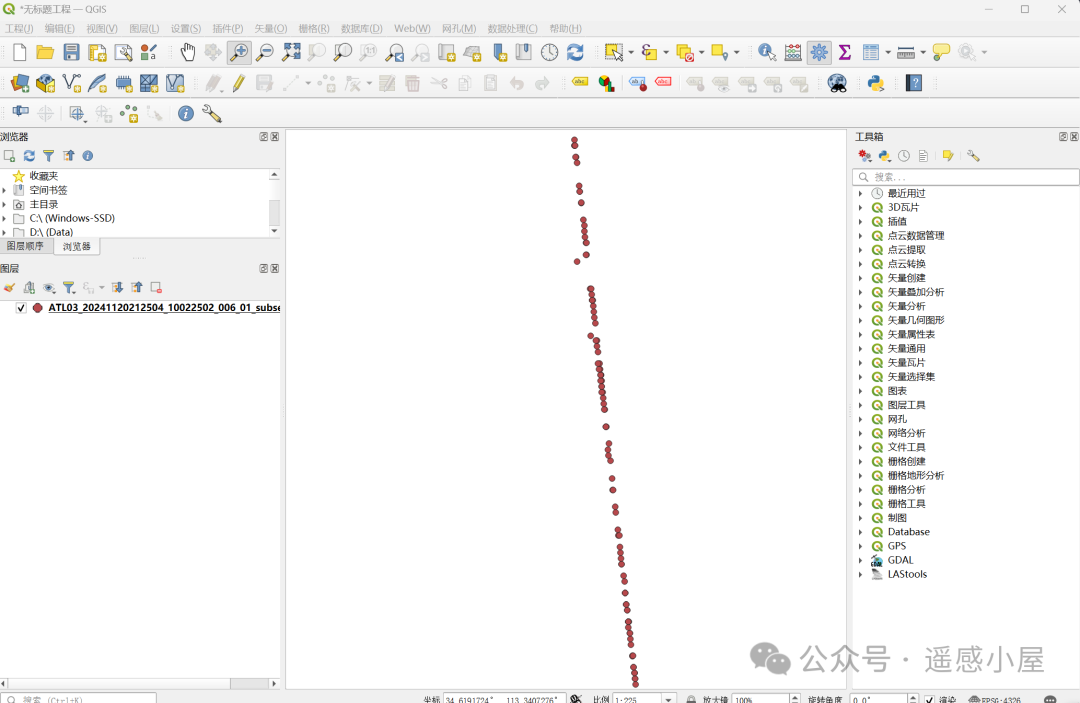The image size is (1080, 703).
Task: Click the coordinate field in status bar
Action: click(504, 699)
